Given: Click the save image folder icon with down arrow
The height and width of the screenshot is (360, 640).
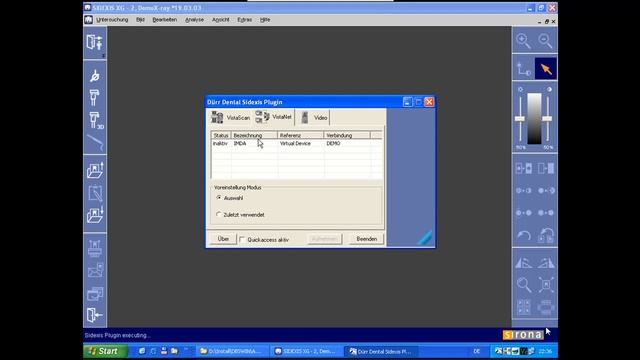Looking at the screenshot, I should pos(95,215).
